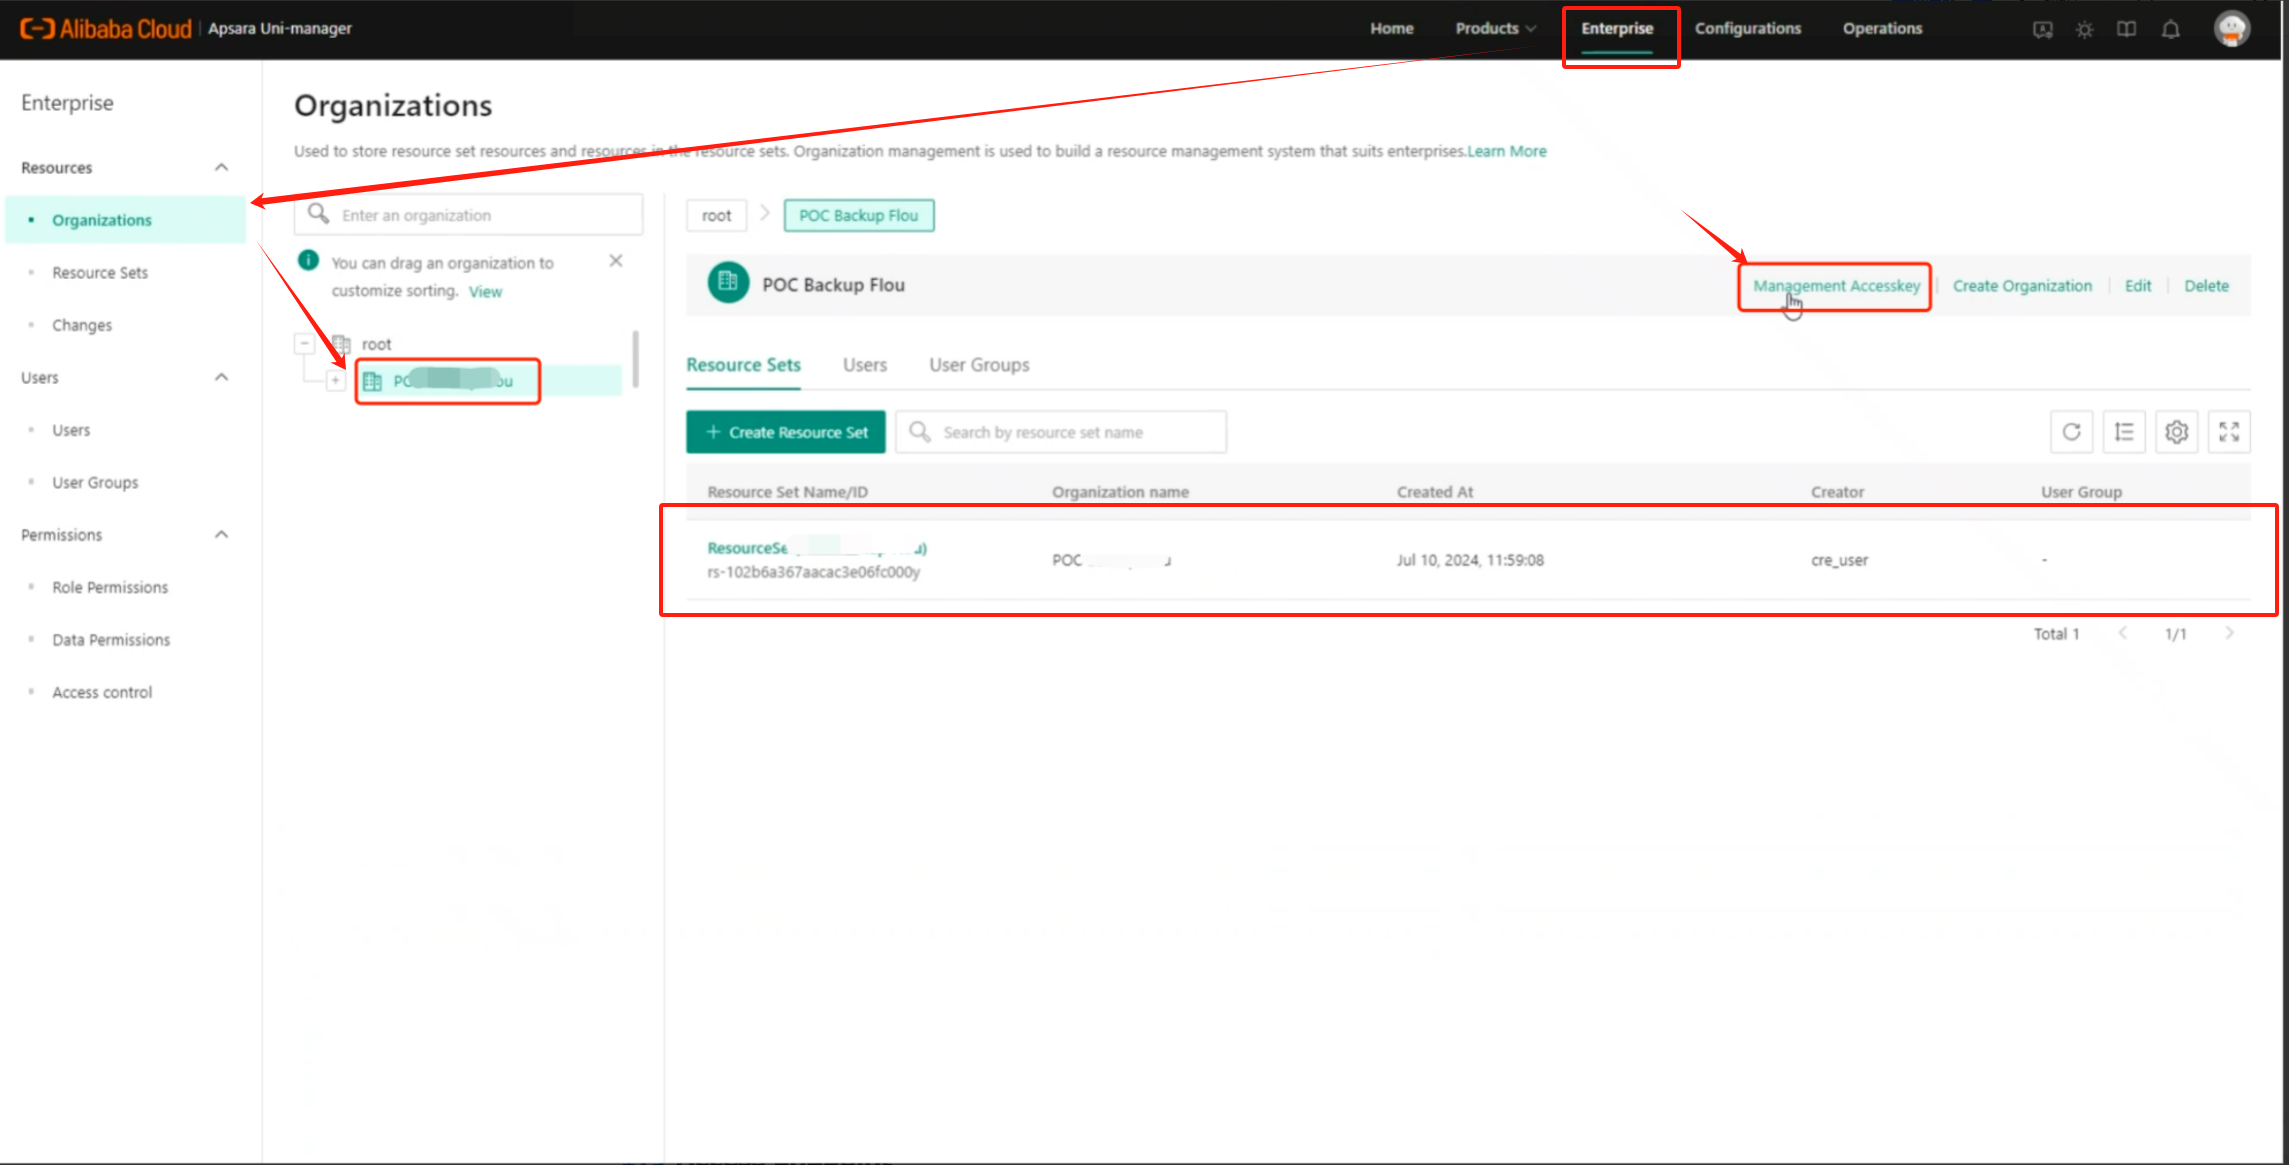Click the search magnifier in organization search
Viewport: 2289px width, 1165px height.
point(318,214)
